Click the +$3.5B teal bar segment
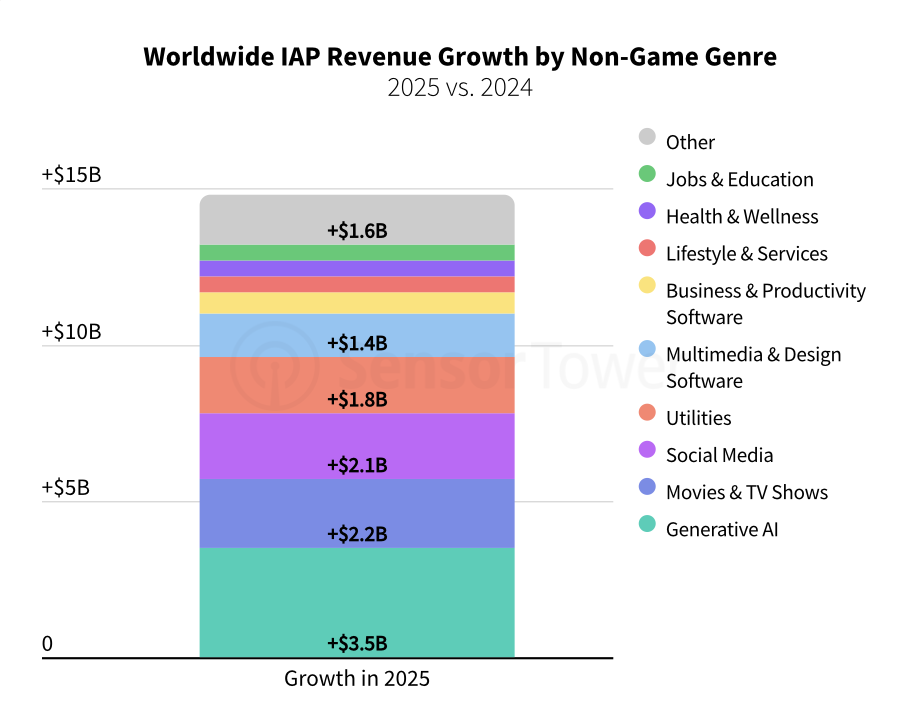This screenshot has height=712, width=920. pyautogui.click(x=357, y=602)
